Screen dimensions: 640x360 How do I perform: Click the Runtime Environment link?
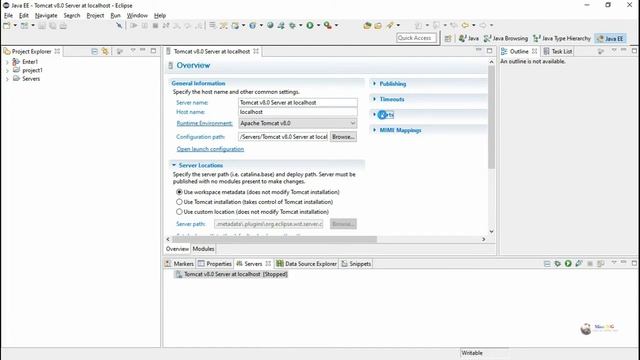point(204,123)
